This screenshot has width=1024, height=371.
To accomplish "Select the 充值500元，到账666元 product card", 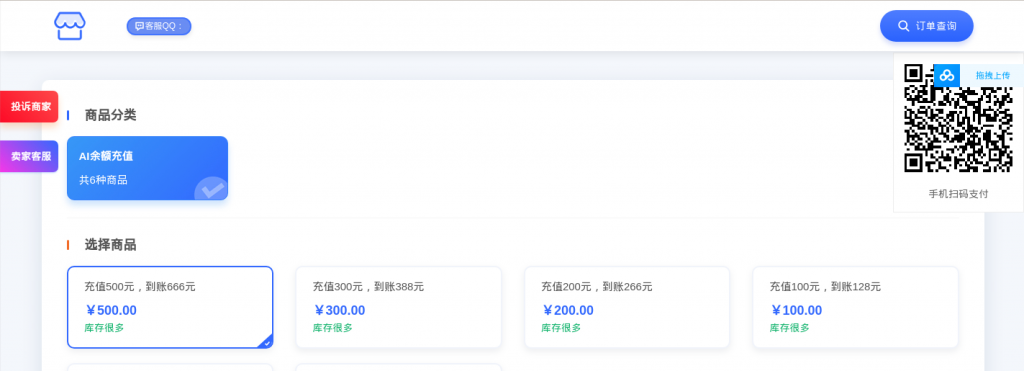I will (170, 307).
